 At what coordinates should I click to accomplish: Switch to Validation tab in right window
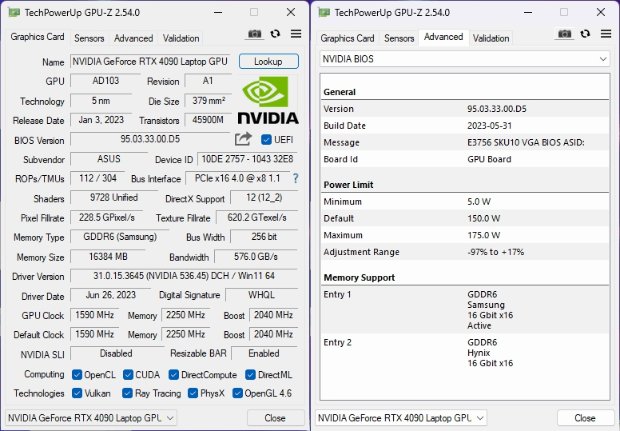point(491,38)
